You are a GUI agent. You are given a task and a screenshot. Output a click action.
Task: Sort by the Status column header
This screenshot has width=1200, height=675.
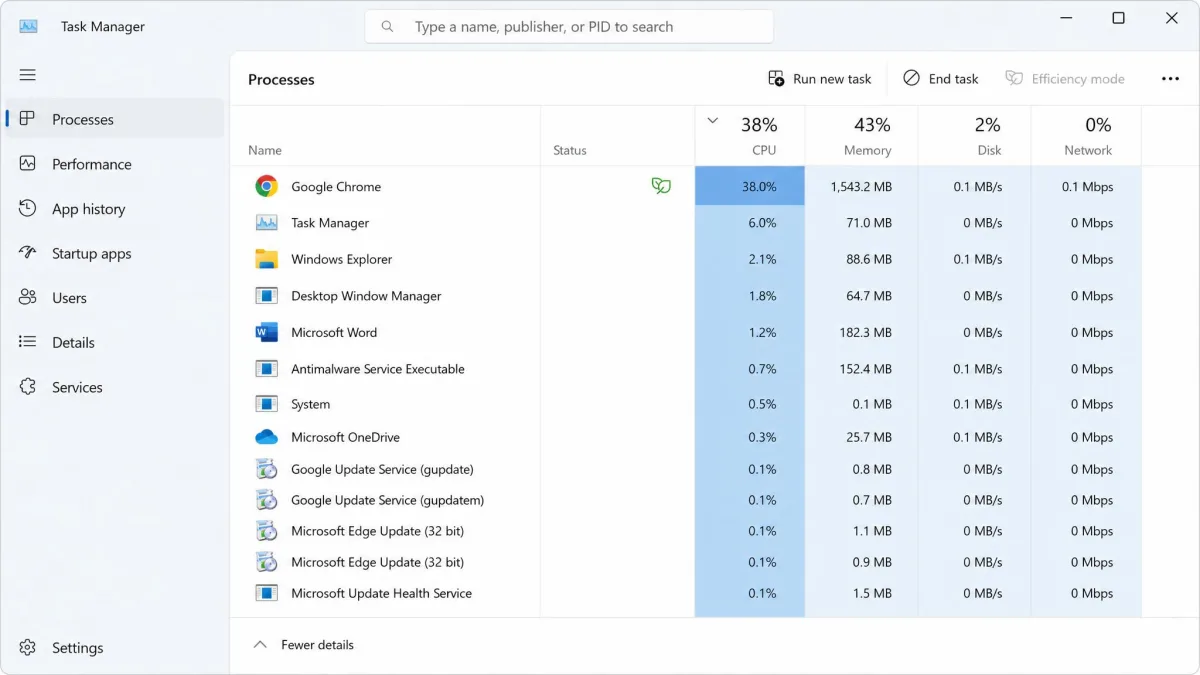pos(570,150)
